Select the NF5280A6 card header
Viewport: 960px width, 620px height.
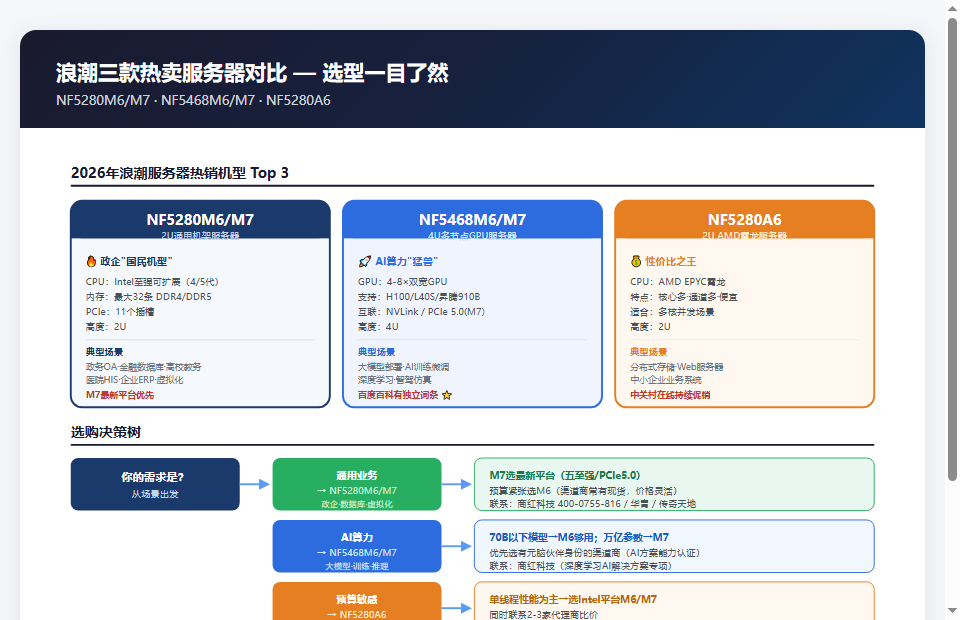[744, 220]
